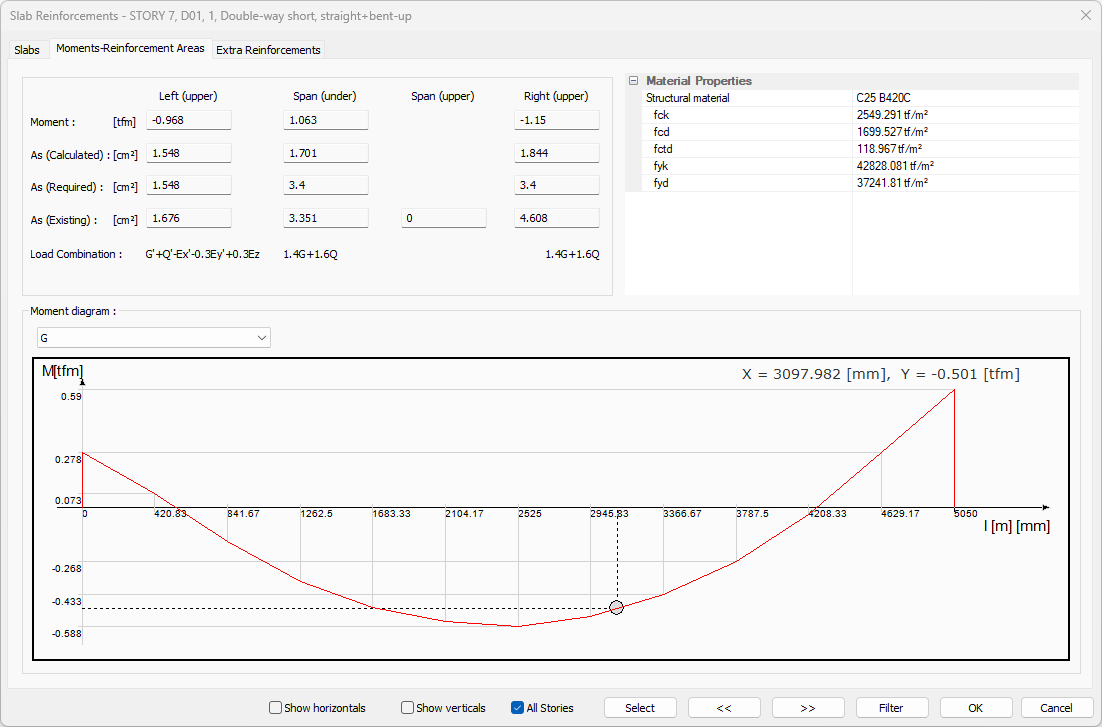Uncheck the All Stories checkbox
Screen dimensions: 1102x727
[x=518, y=708]
